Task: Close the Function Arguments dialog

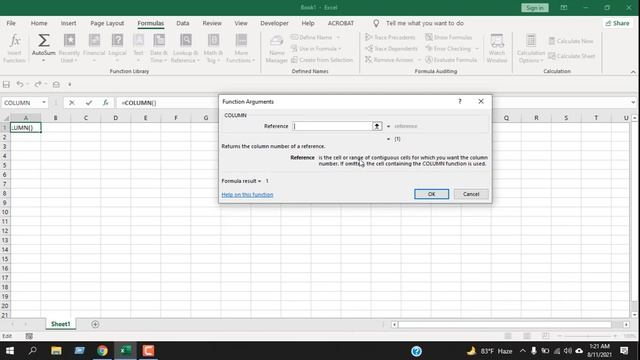Action: click(x=481, y=102)
